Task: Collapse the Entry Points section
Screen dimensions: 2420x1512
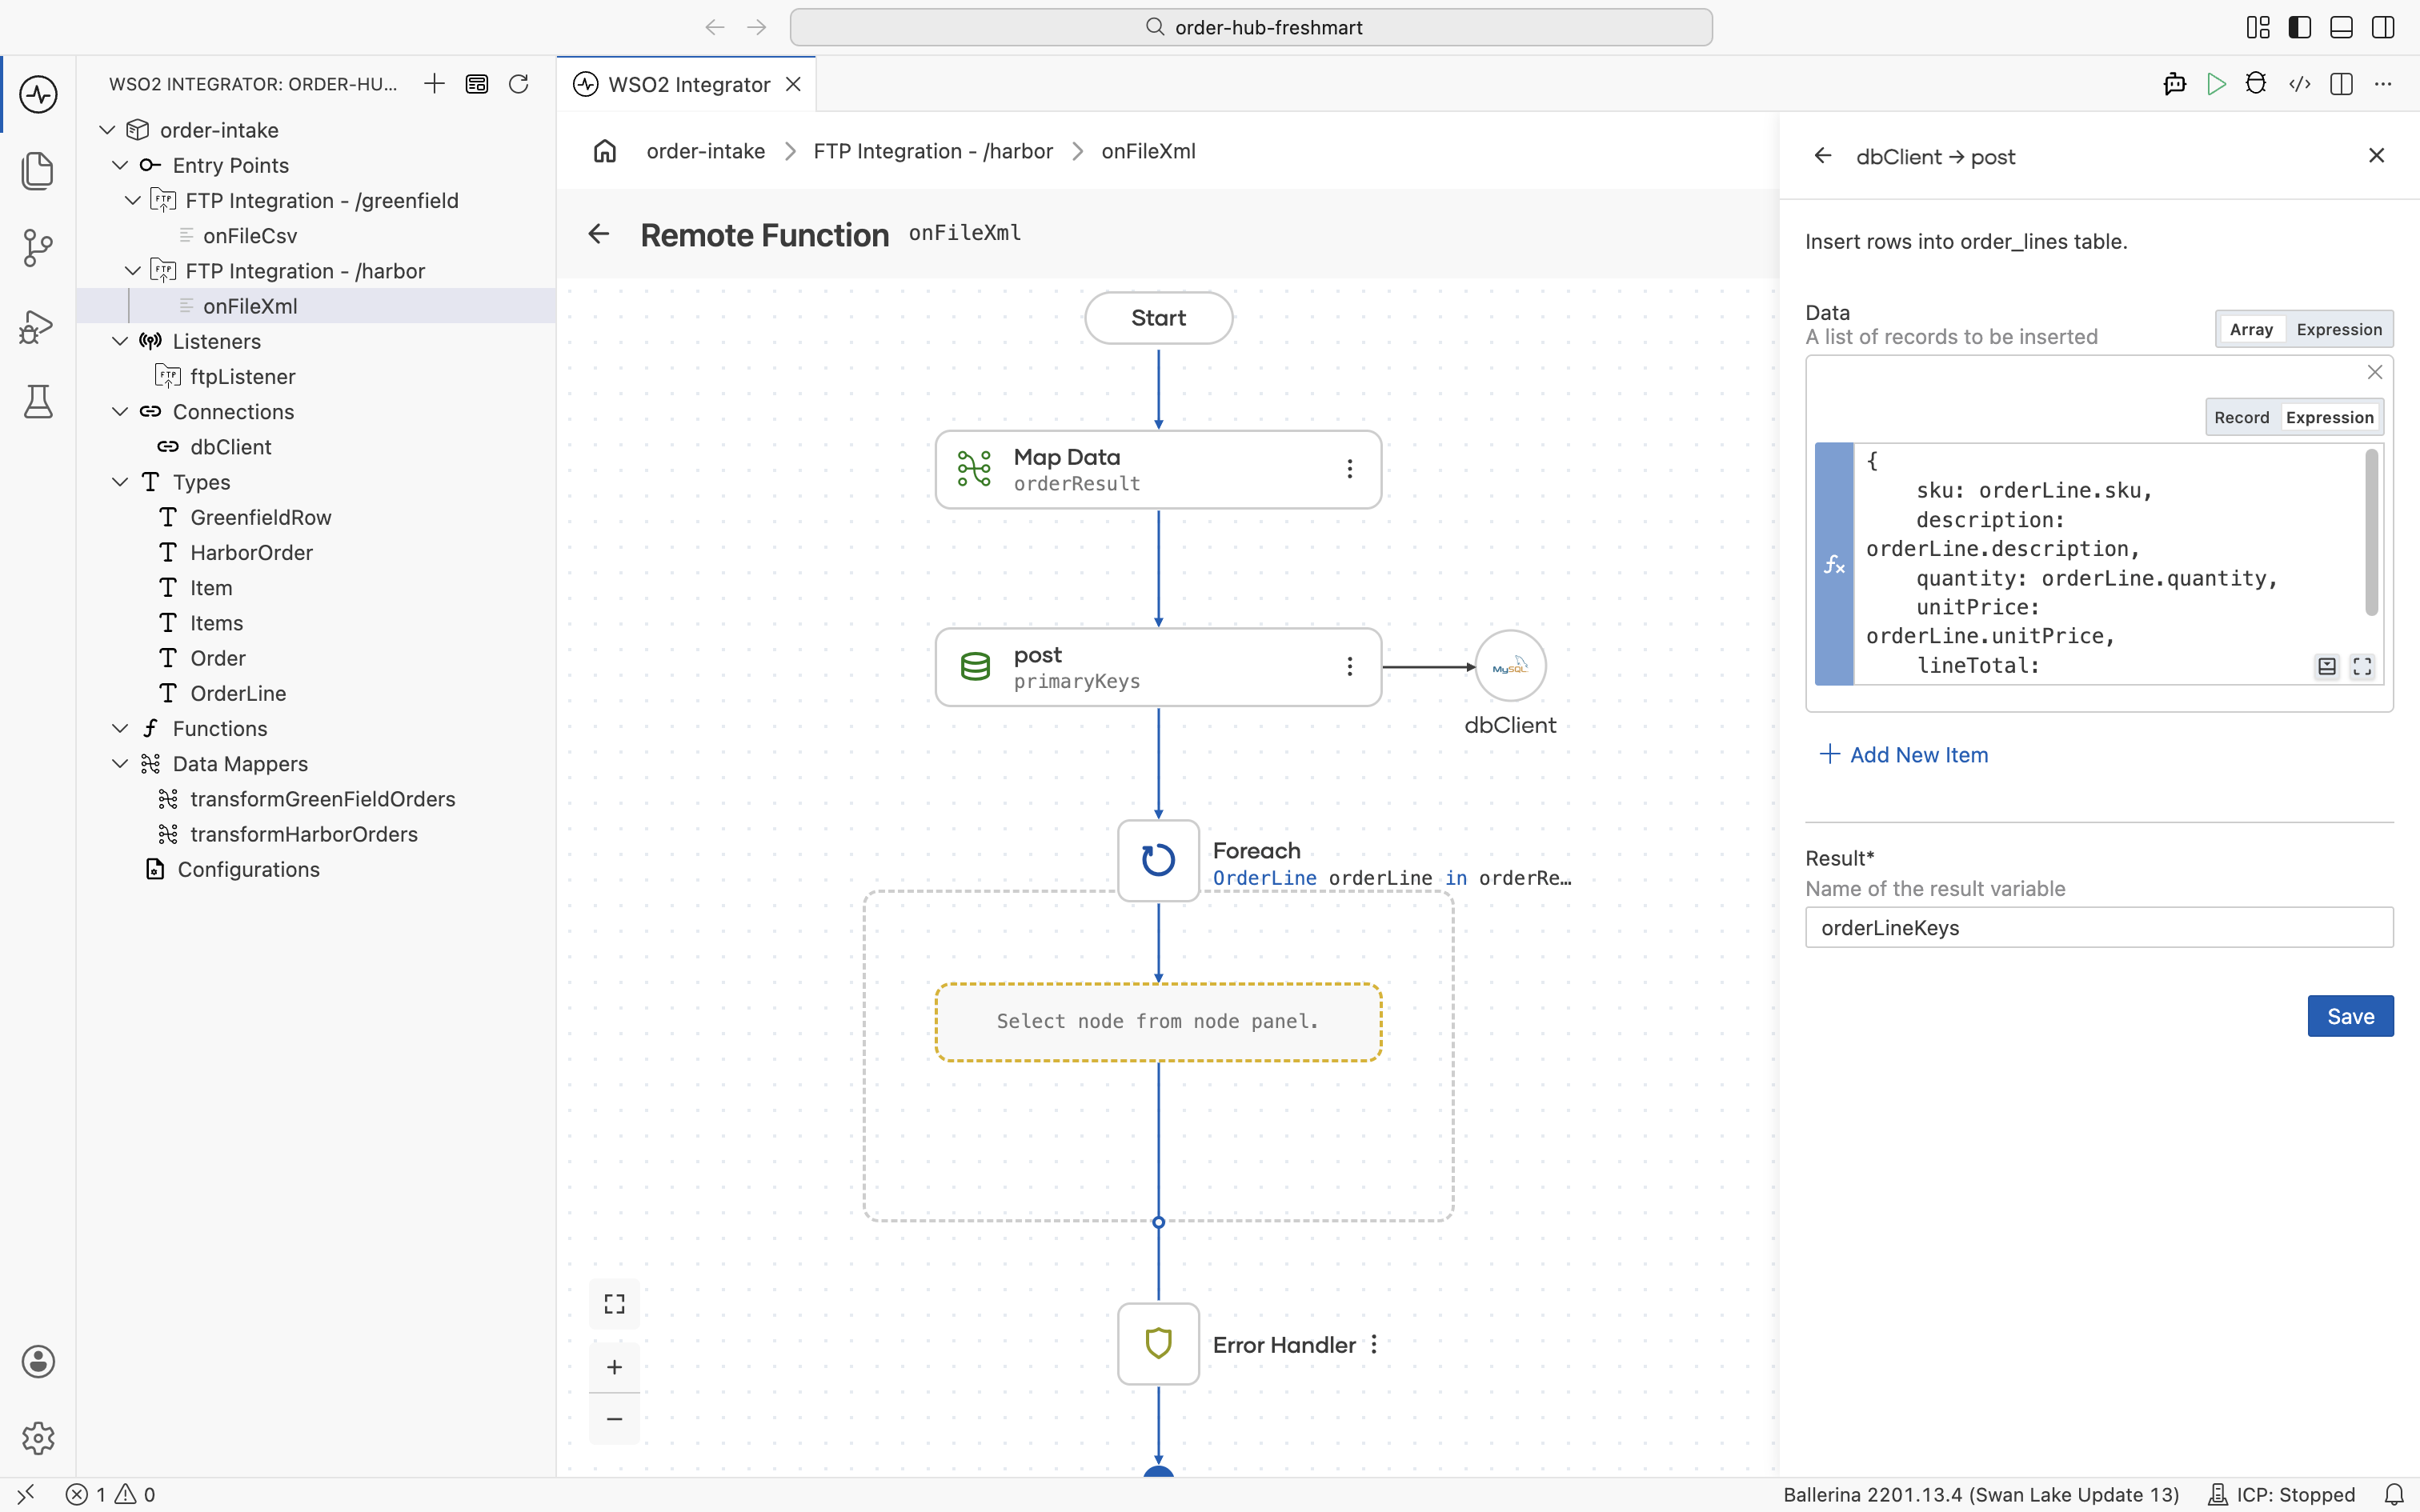Action: point(120,165)
